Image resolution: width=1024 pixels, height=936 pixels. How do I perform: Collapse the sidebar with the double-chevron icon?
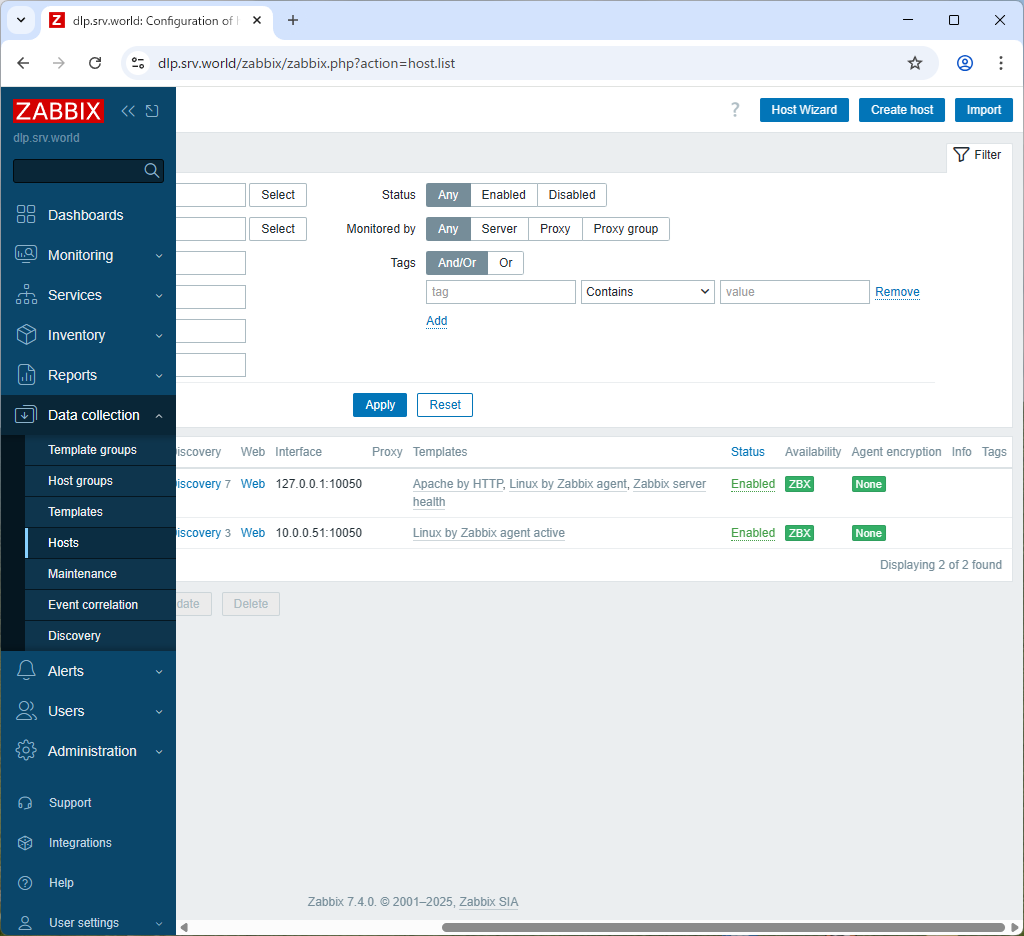tap(128, 111)
